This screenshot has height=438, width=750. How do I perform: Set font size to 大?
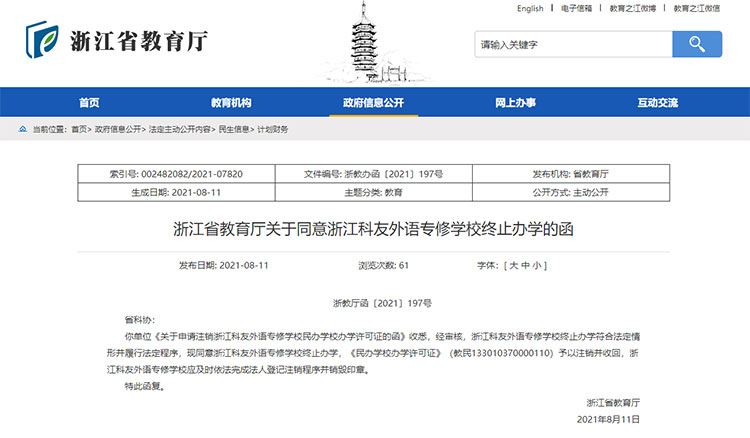coord(514,265)
